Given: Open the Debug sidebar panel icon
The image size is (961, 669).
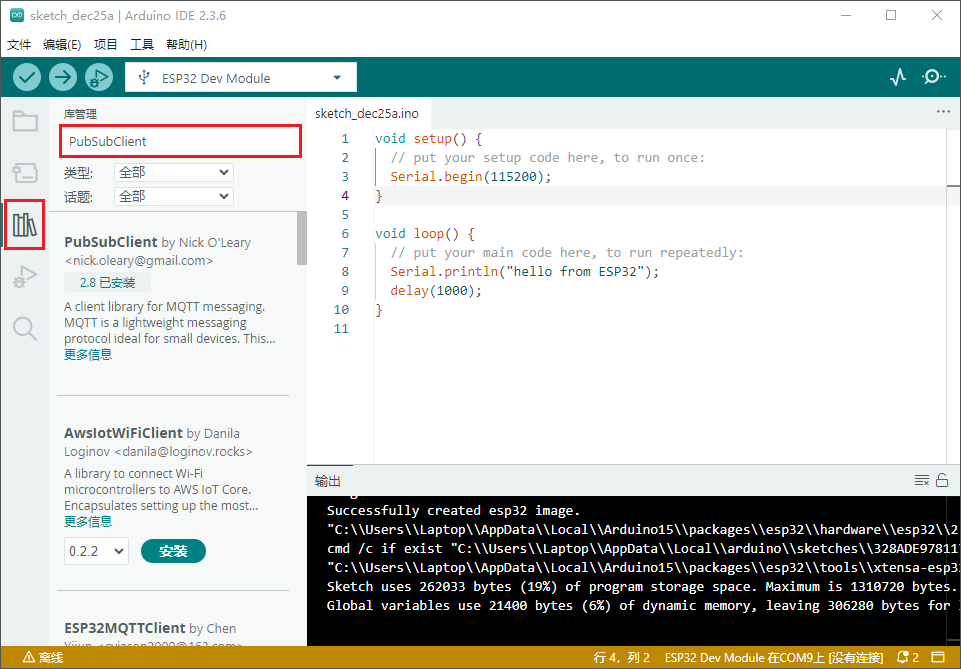Looking at the screenshot, I should pyautogui.click(x=25, y=277).
